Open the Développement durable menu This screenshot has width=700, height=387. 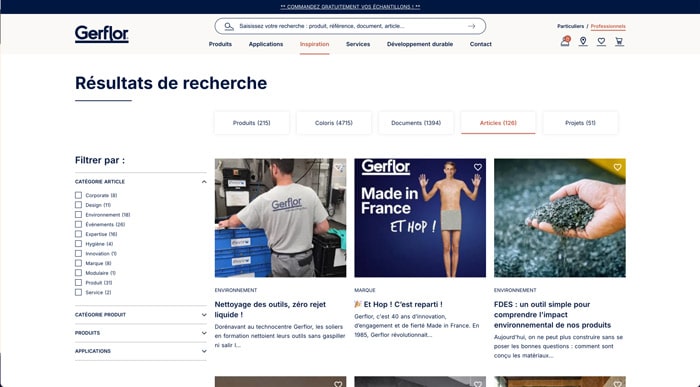click(x=420, y=44)
